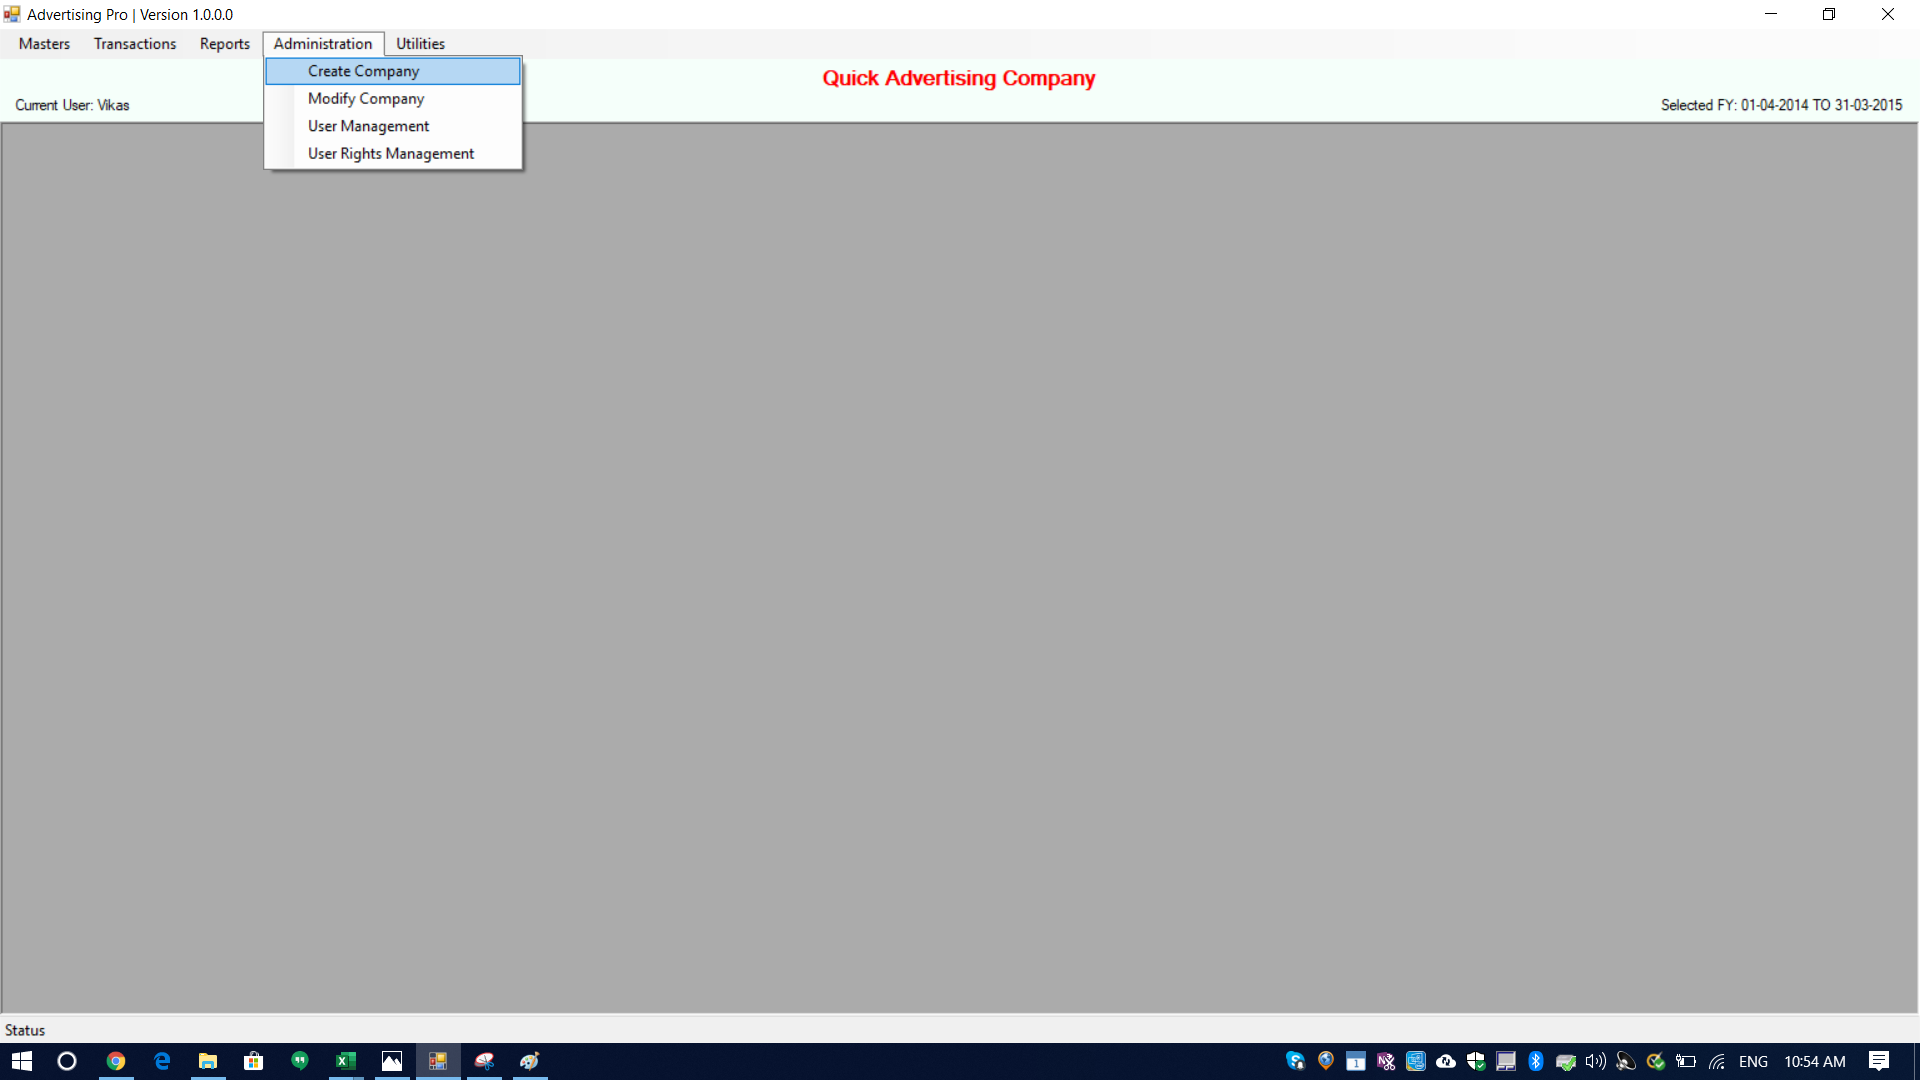Click the orange map-pin globe tray icon
Screen dimensions: 1920x1080
pyautogui.click(x=1326, y=1061)
